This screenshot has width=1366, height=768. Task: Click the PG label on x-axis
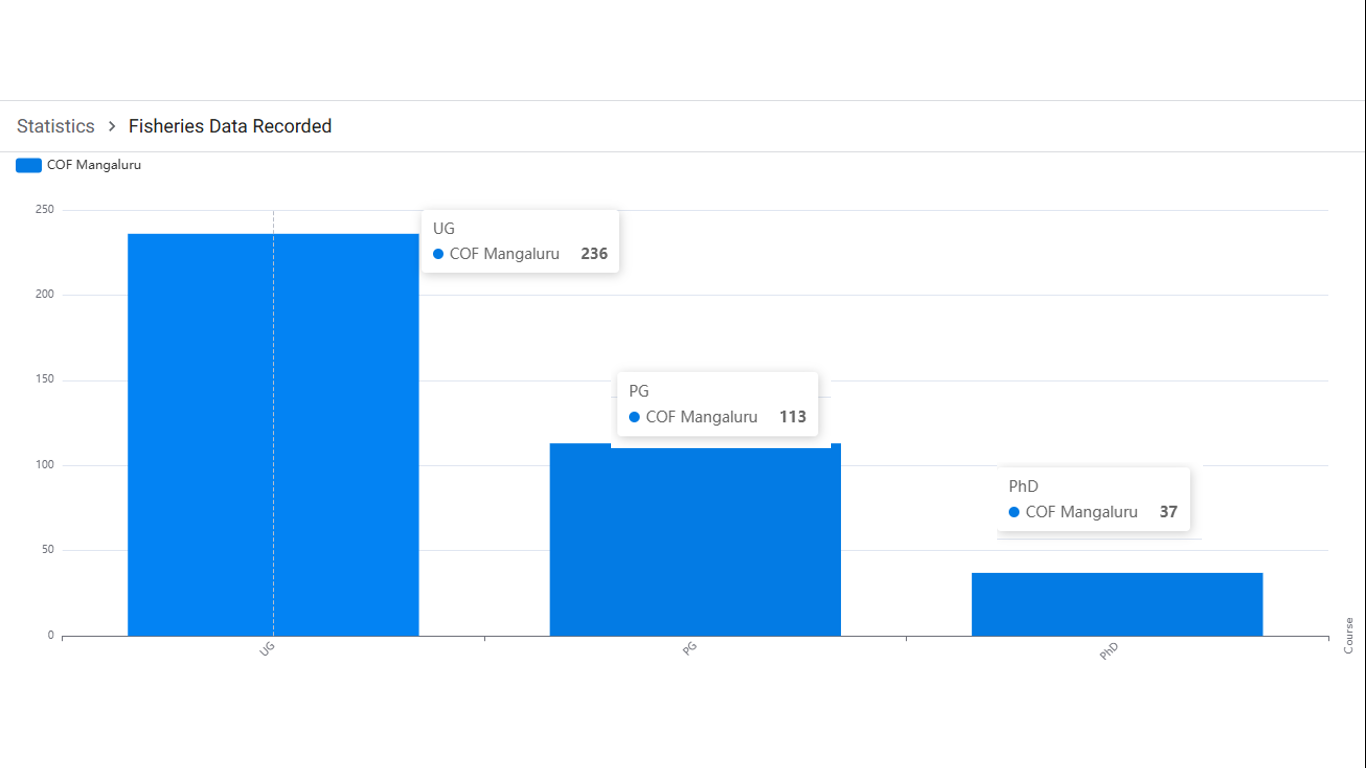690,648
